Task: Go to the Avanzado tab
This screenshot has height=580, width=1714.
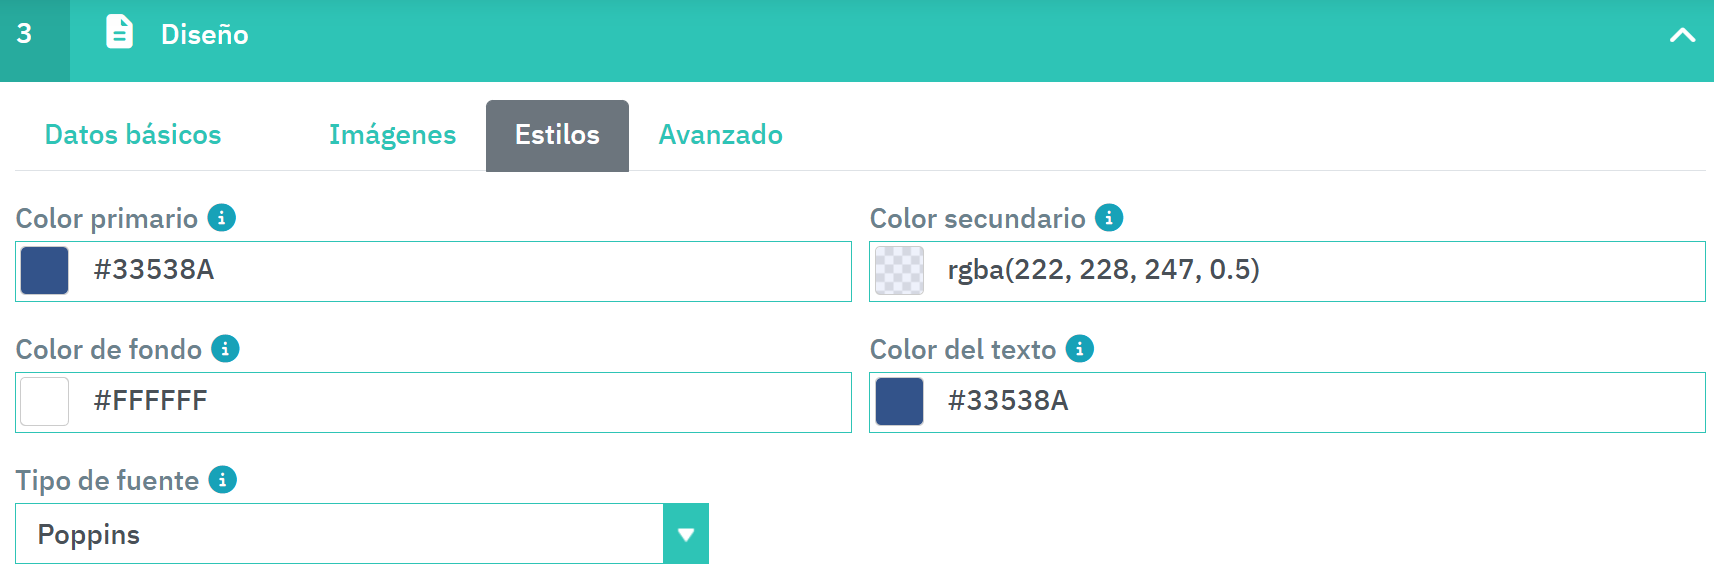Action: click(x=720, y=135)
